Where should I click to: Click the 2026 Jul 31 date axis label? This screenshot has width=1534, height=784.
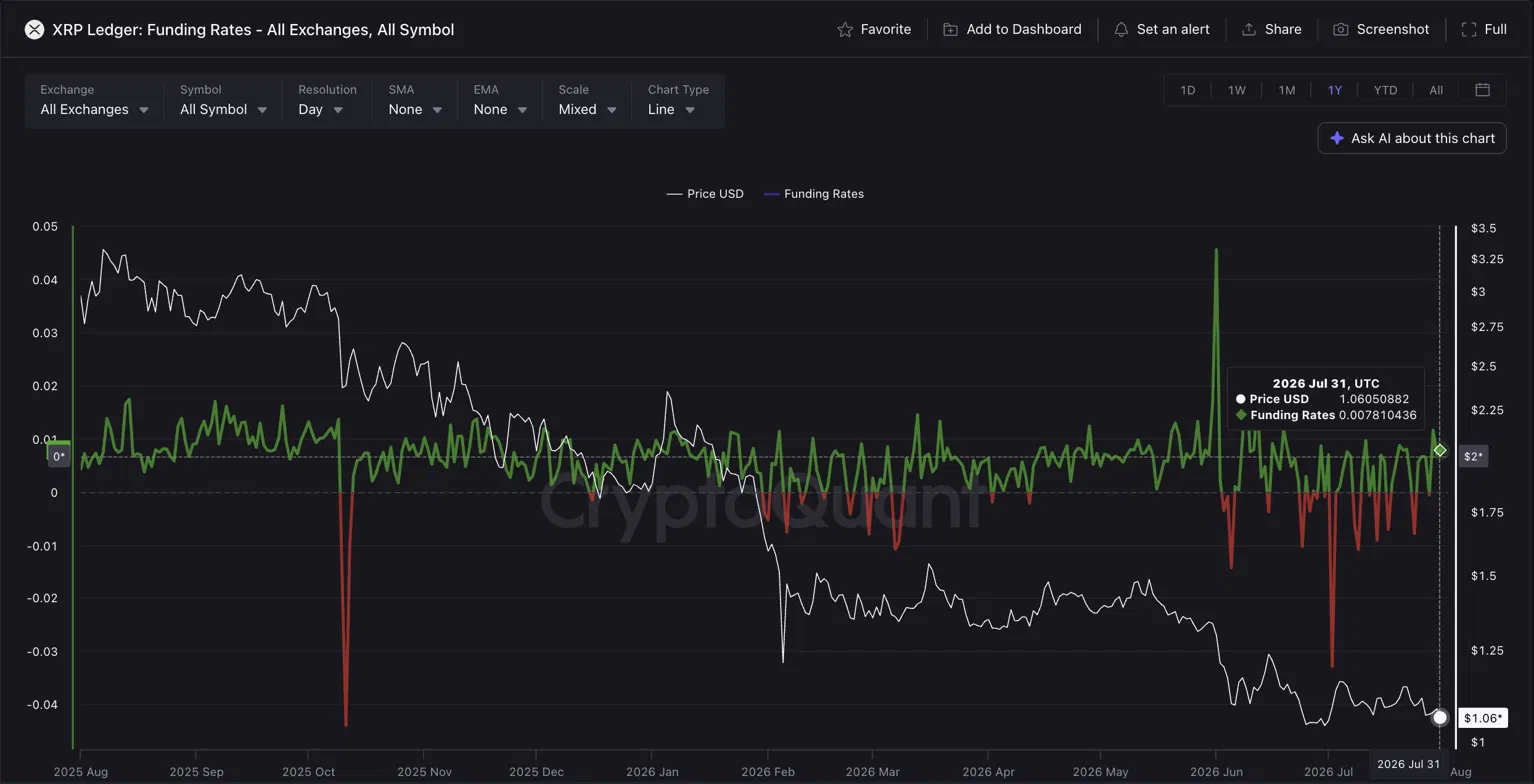click(x=1408, y=765)
